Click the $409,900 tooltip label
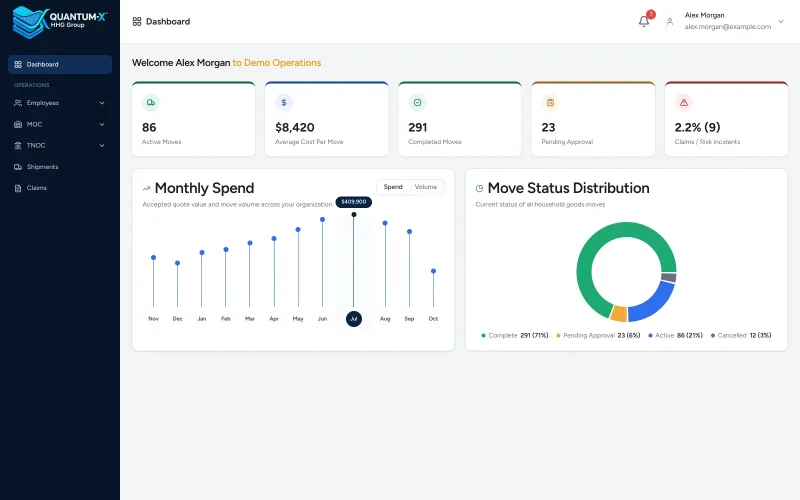This screenshot has width=800, height=500. point(354,202)
